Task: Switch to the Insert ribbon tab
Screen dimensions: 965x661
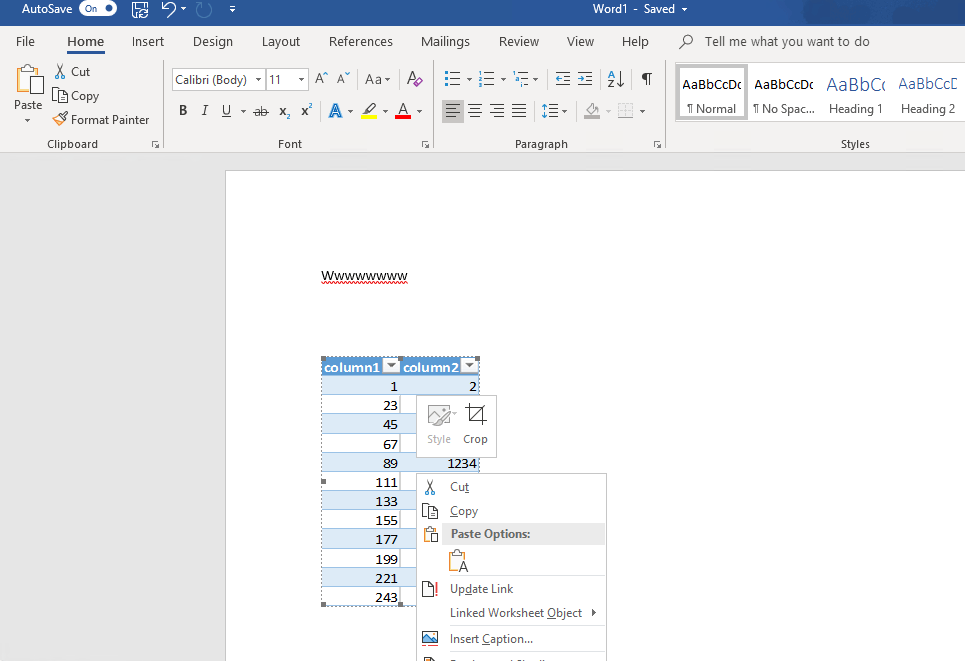Action: (x=147, y=41)
